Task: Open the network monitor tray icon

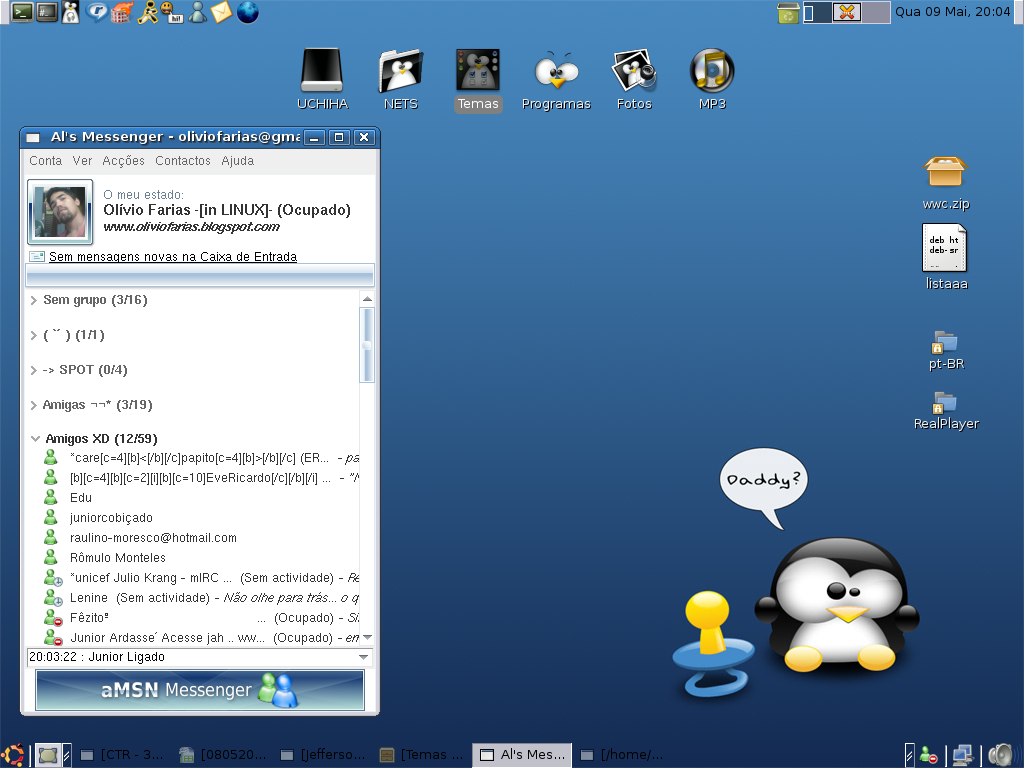Action: click(x=962, y=755)
